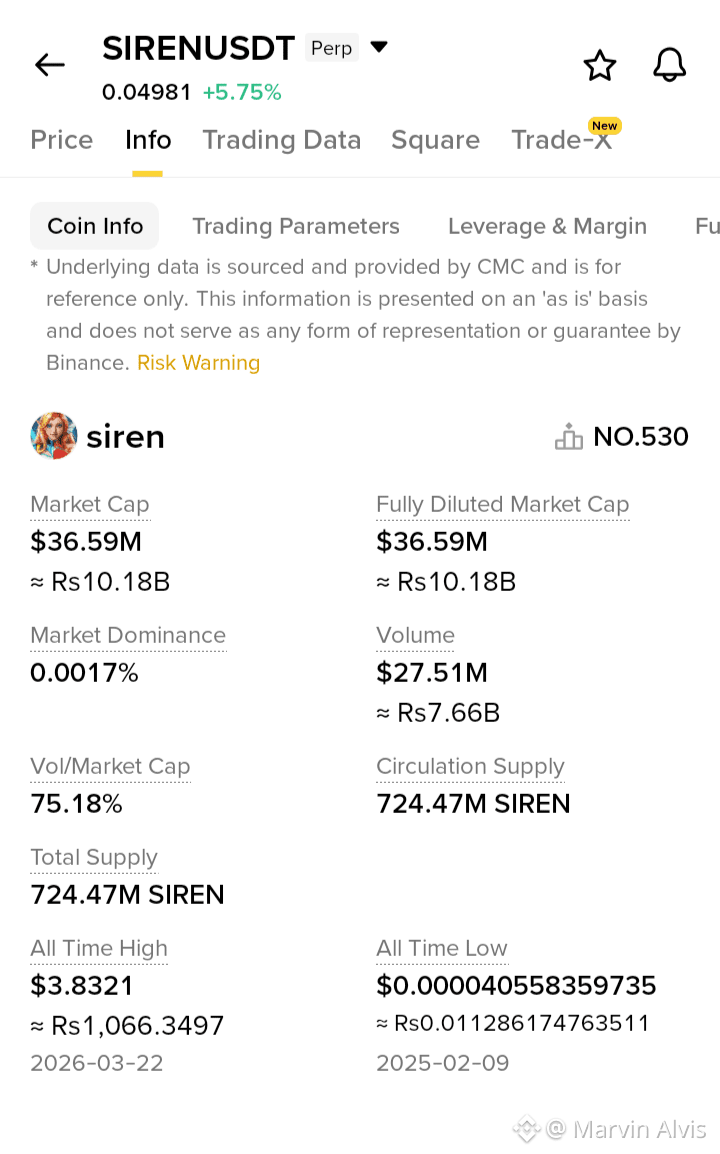Open the Trade-X tab
Screen dimensions: 720x1154
click(562, 139)
